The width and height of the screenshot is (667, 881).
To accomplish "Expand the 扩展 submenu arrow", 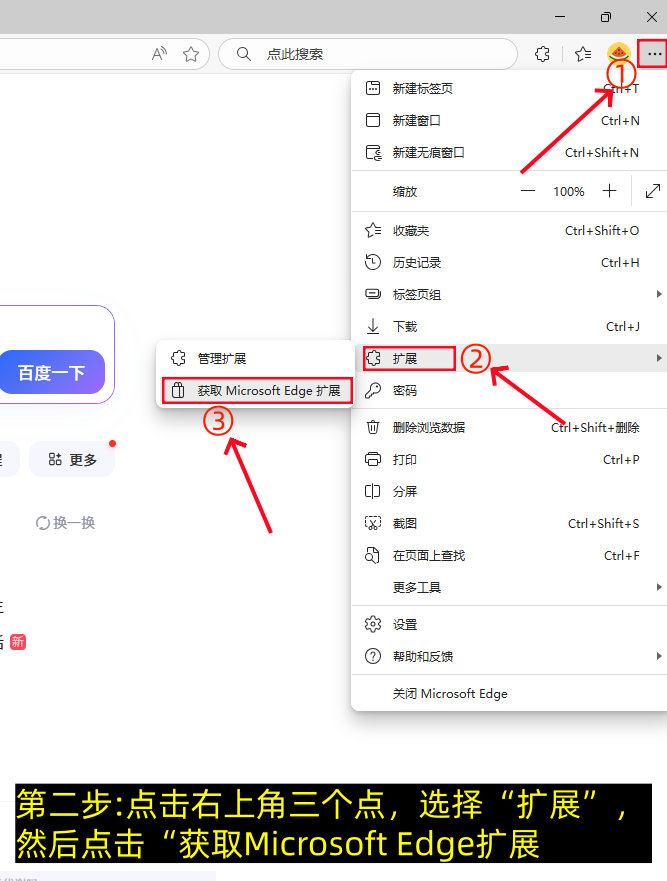I will pos(659,358).
